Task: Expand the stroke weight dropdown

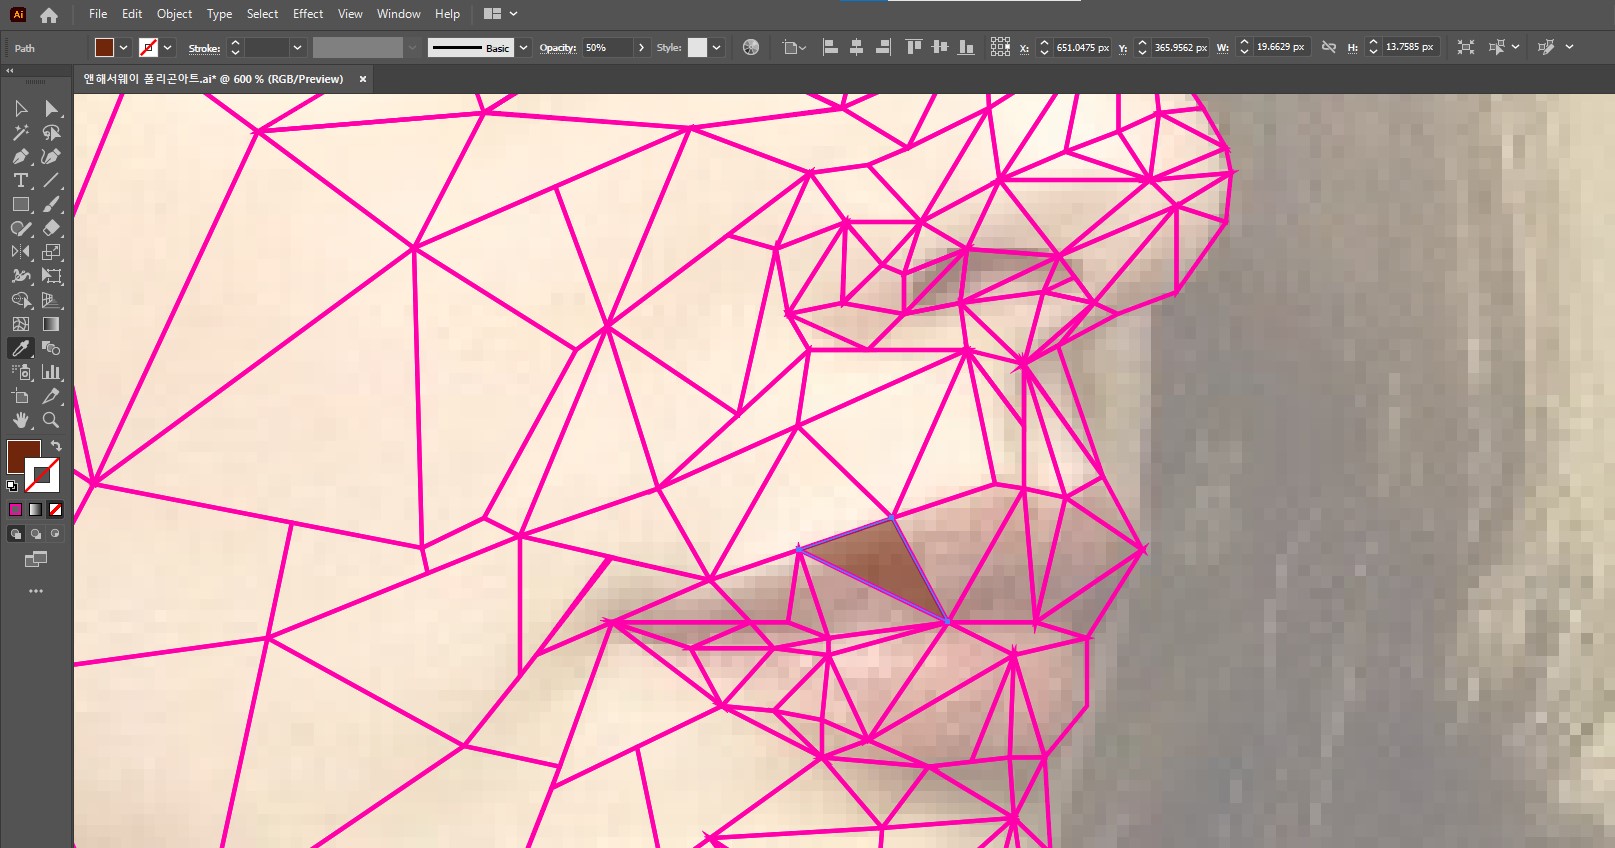Action: tap(297, 47)
